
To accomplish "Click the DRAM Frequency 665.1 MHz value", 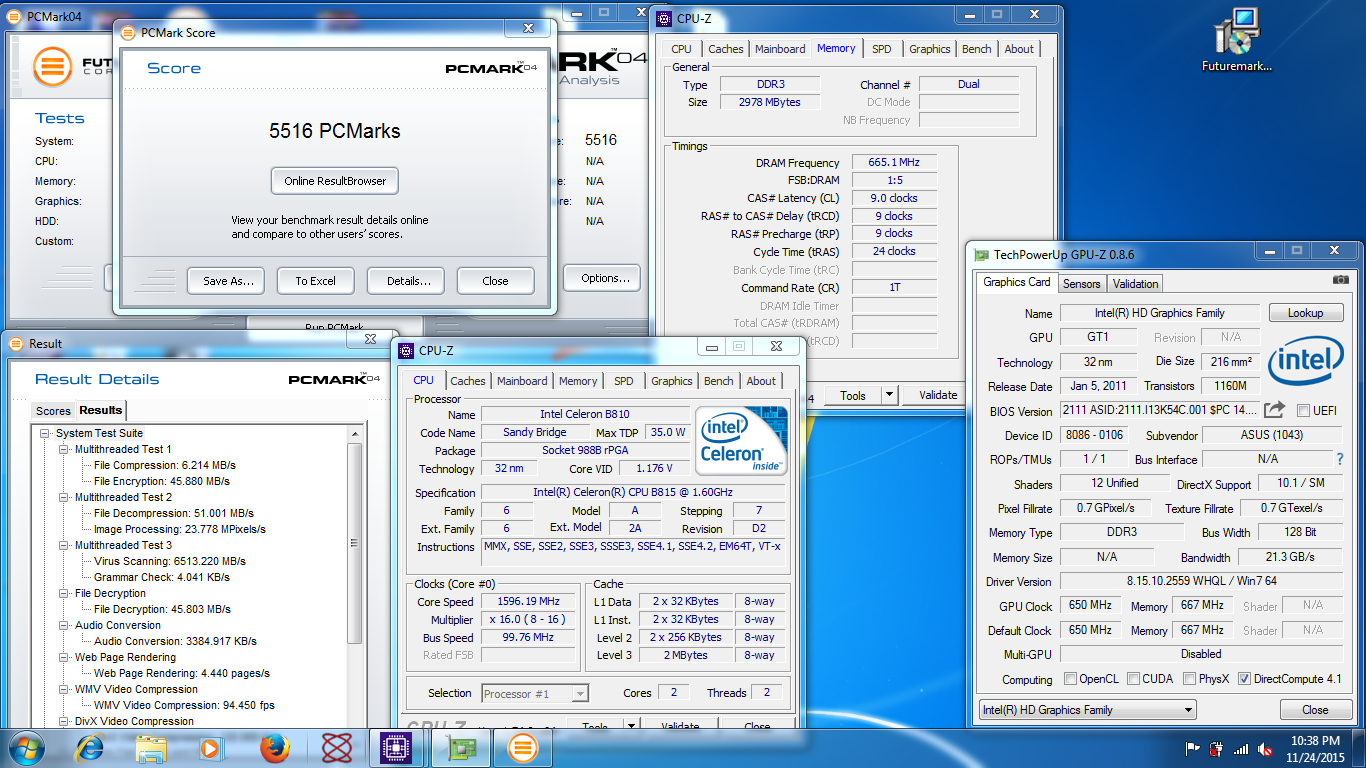I will point(895,162).
